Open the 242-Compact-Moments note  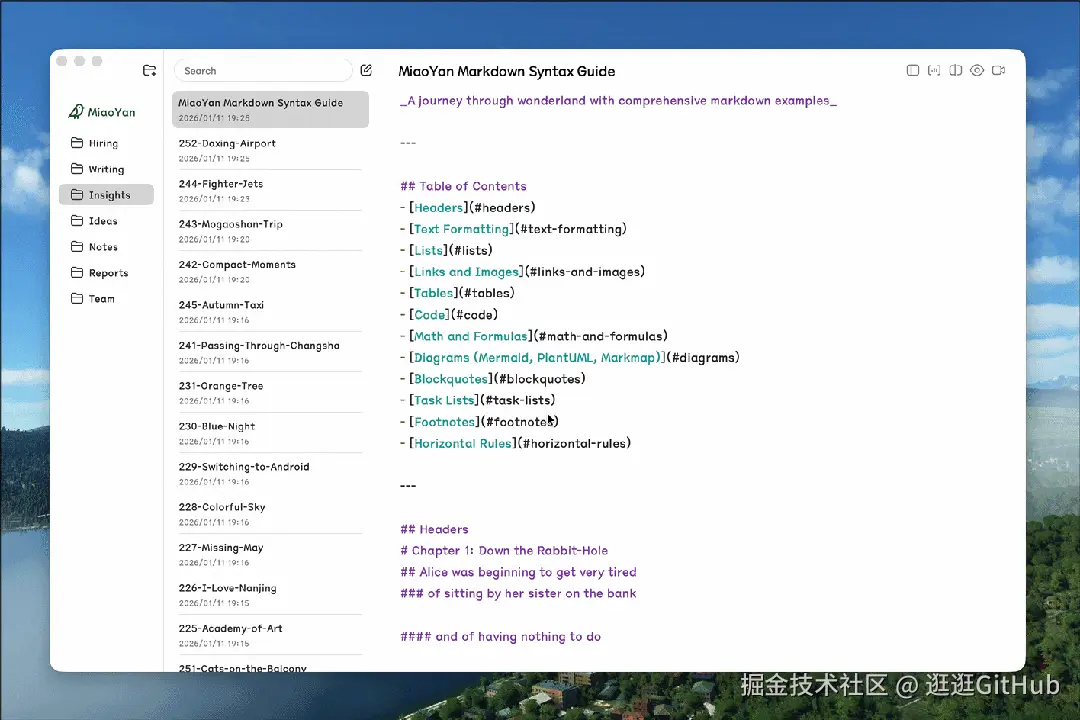pyautogui.click(x=270, y=271)
